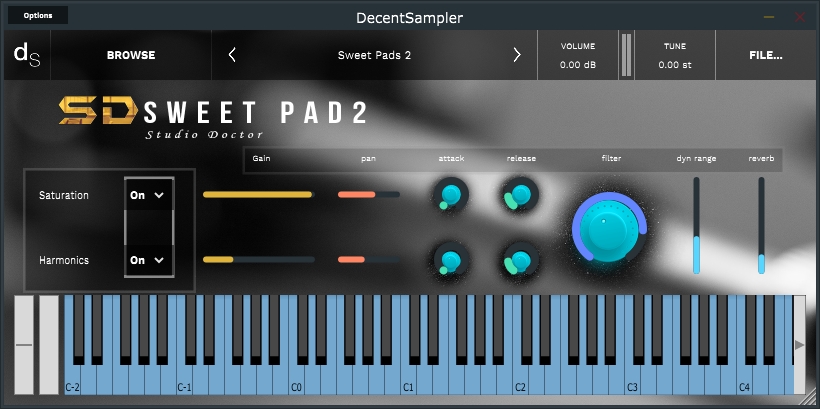Play the C0 key on keyboard
820x409 pixels.
point(297,380)
